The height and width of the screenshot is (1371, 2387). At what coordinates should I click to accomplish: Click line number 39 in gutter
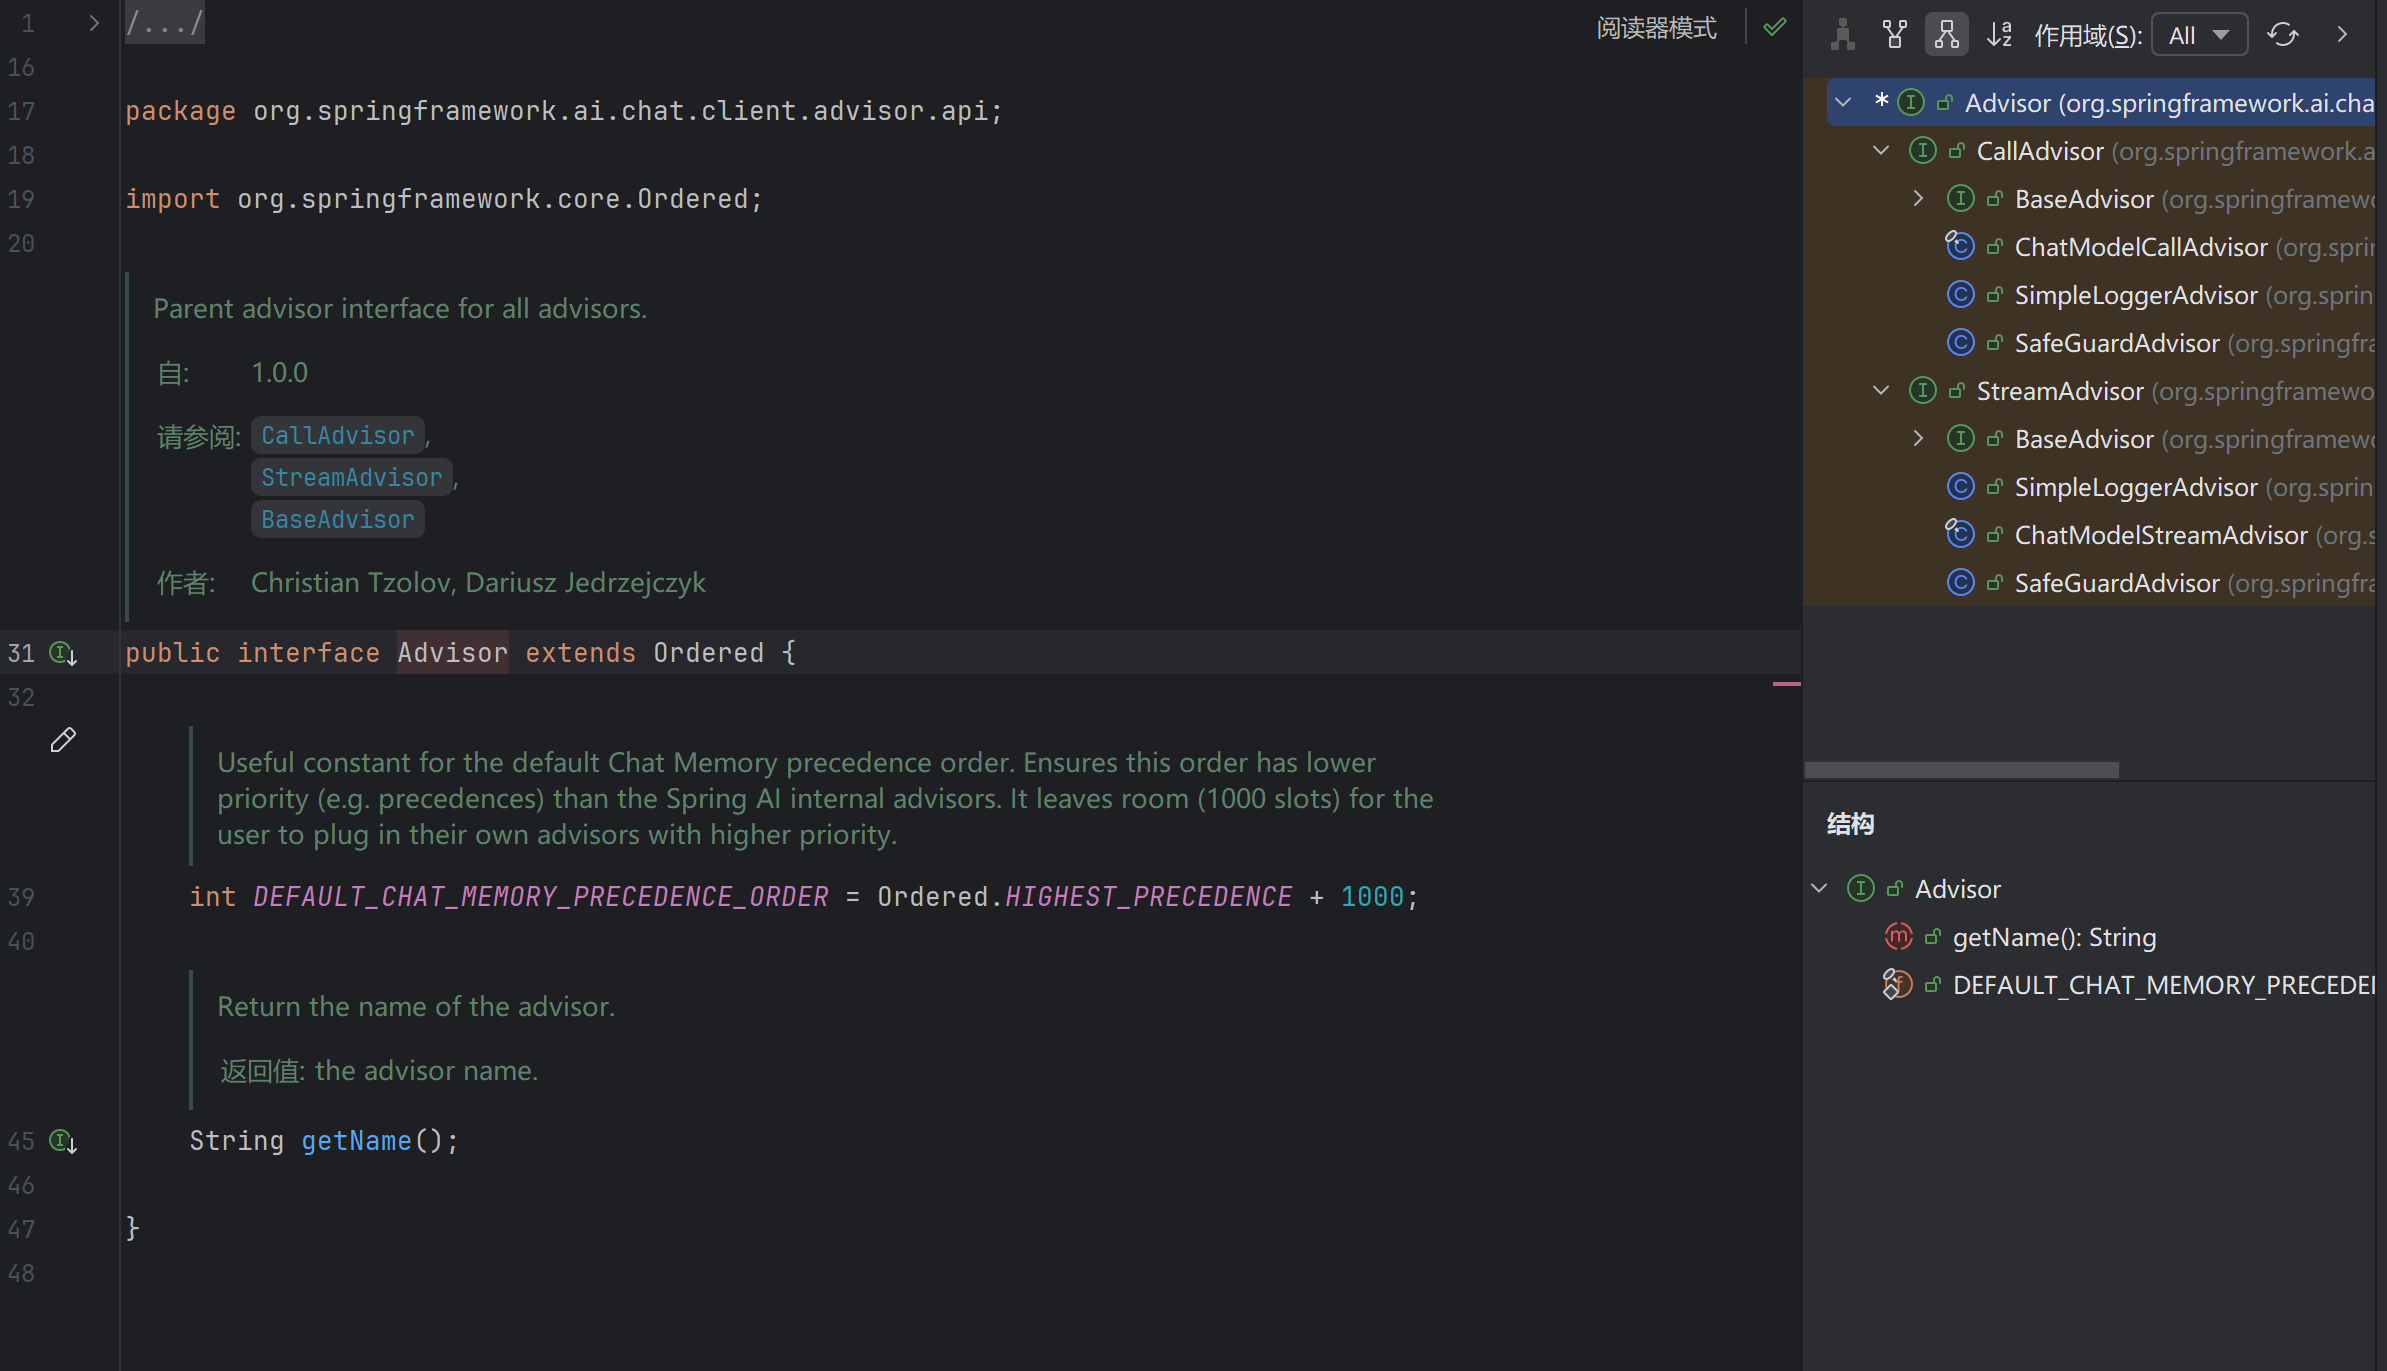coord(21,897)
